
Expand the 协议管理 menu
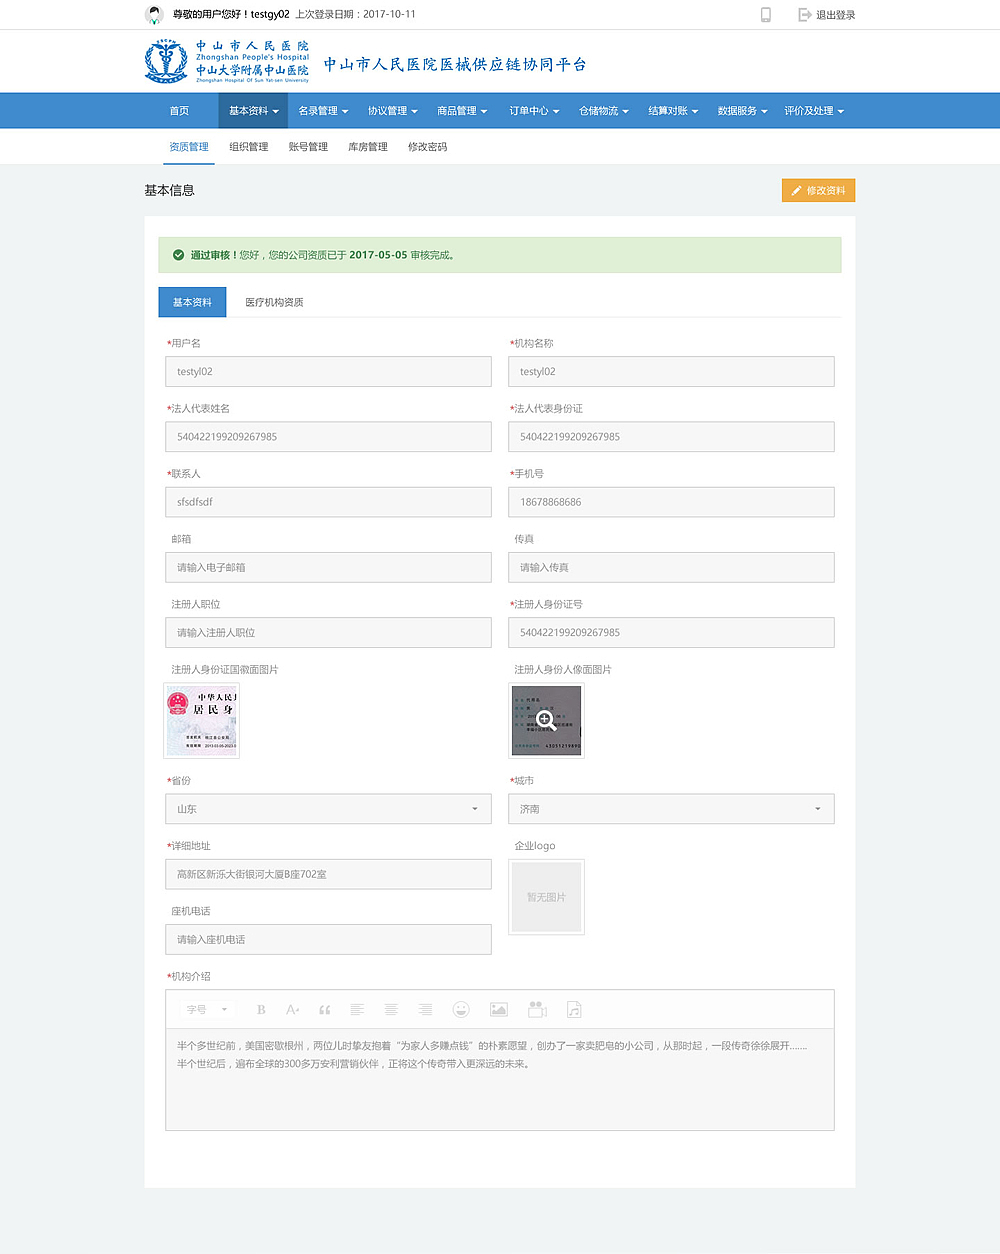coord(392,111)
